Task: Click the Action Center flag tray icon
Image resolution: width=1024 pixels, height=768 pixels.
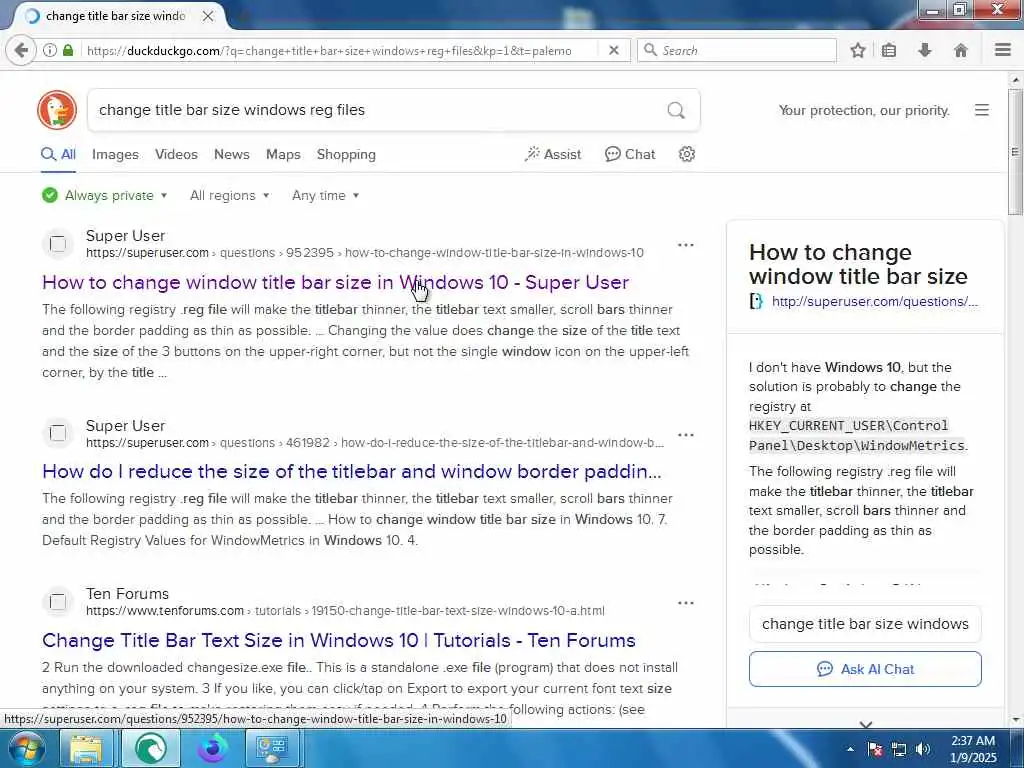Action: point(875,749)
